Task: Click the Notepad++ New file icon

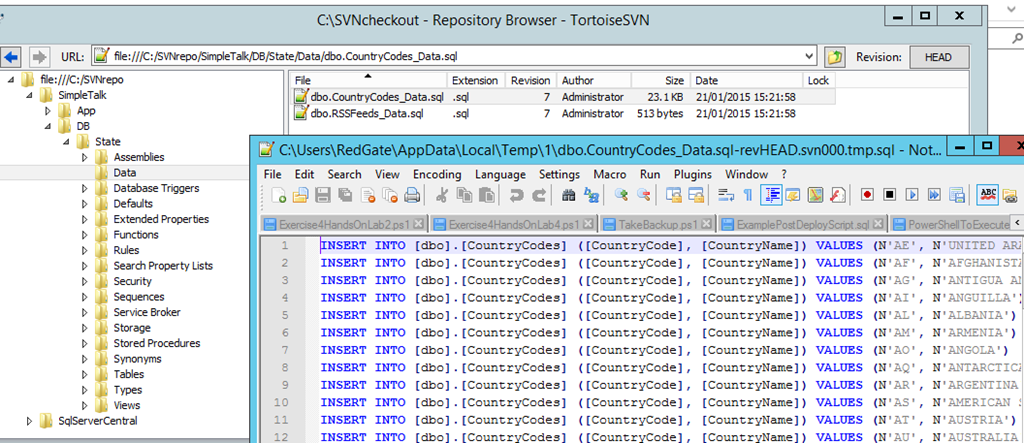Action: (276, 195)
